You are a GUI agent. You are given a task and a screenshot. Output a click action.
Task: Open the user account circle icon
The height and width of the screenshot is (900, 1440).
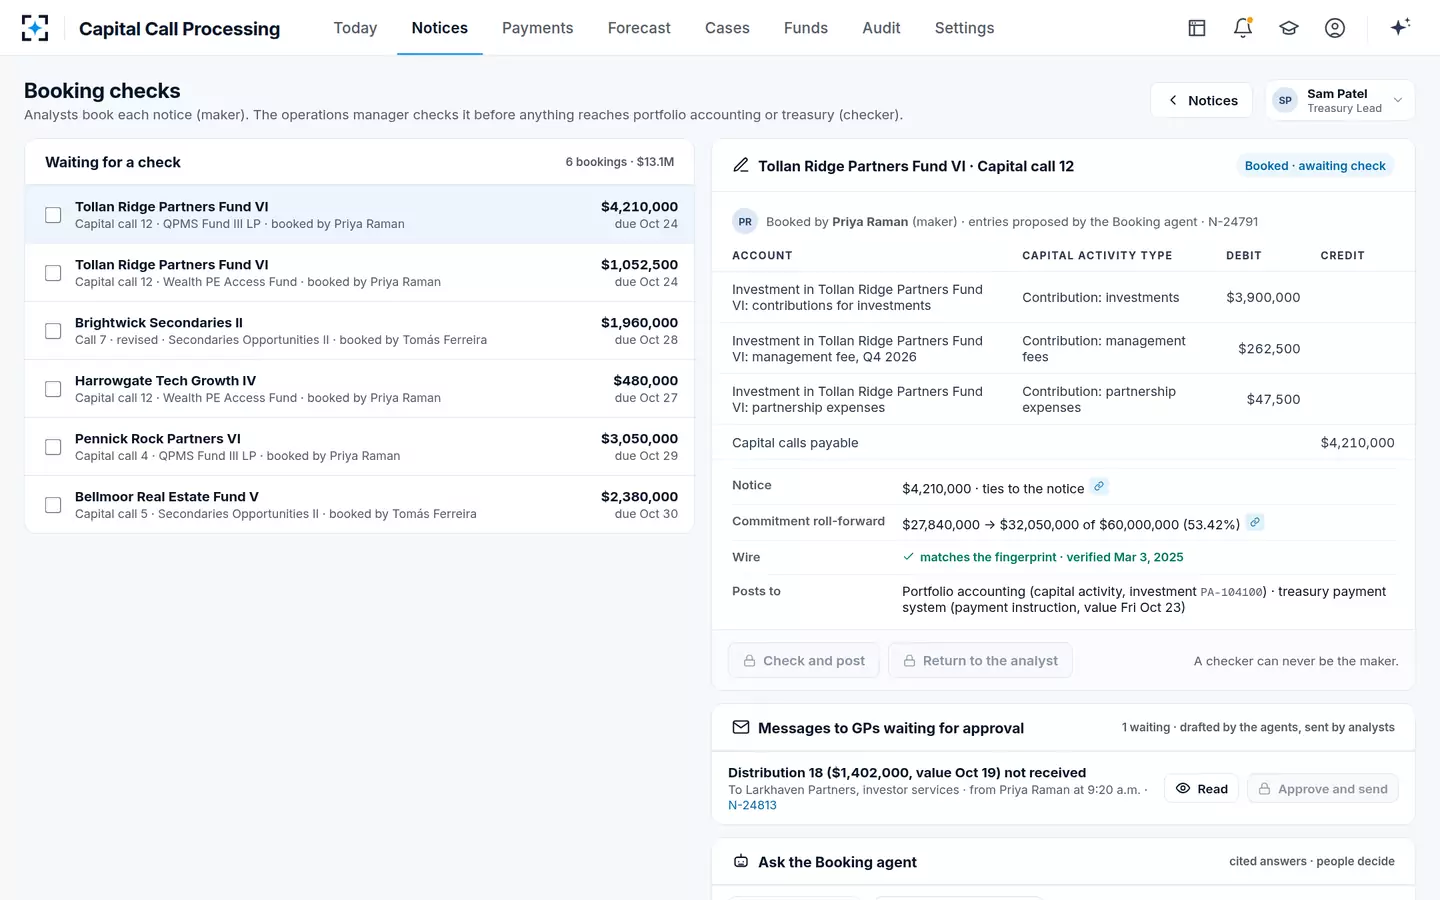(x=1335, y=28)
